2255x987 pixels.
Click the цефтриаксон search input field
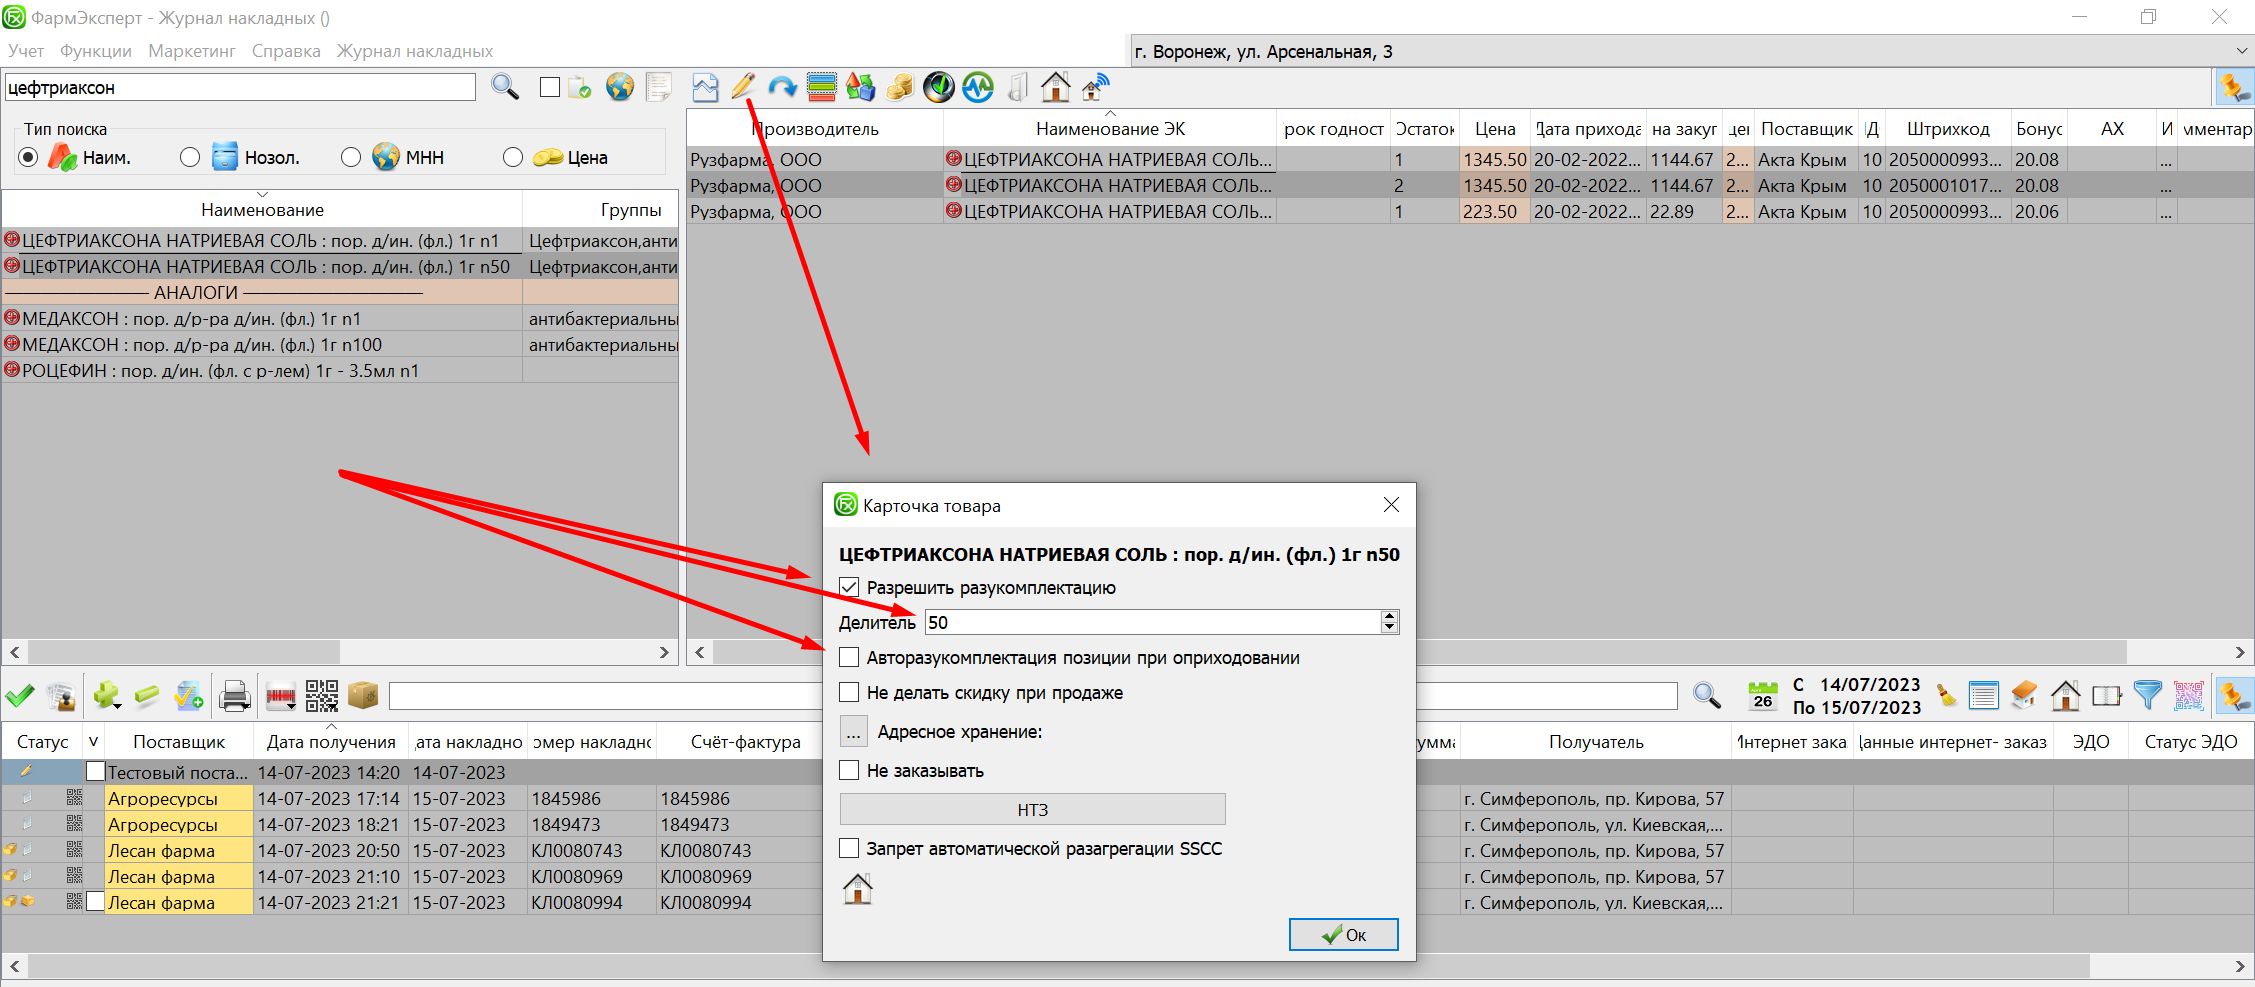pyautogui.click(x=240, y=88)
